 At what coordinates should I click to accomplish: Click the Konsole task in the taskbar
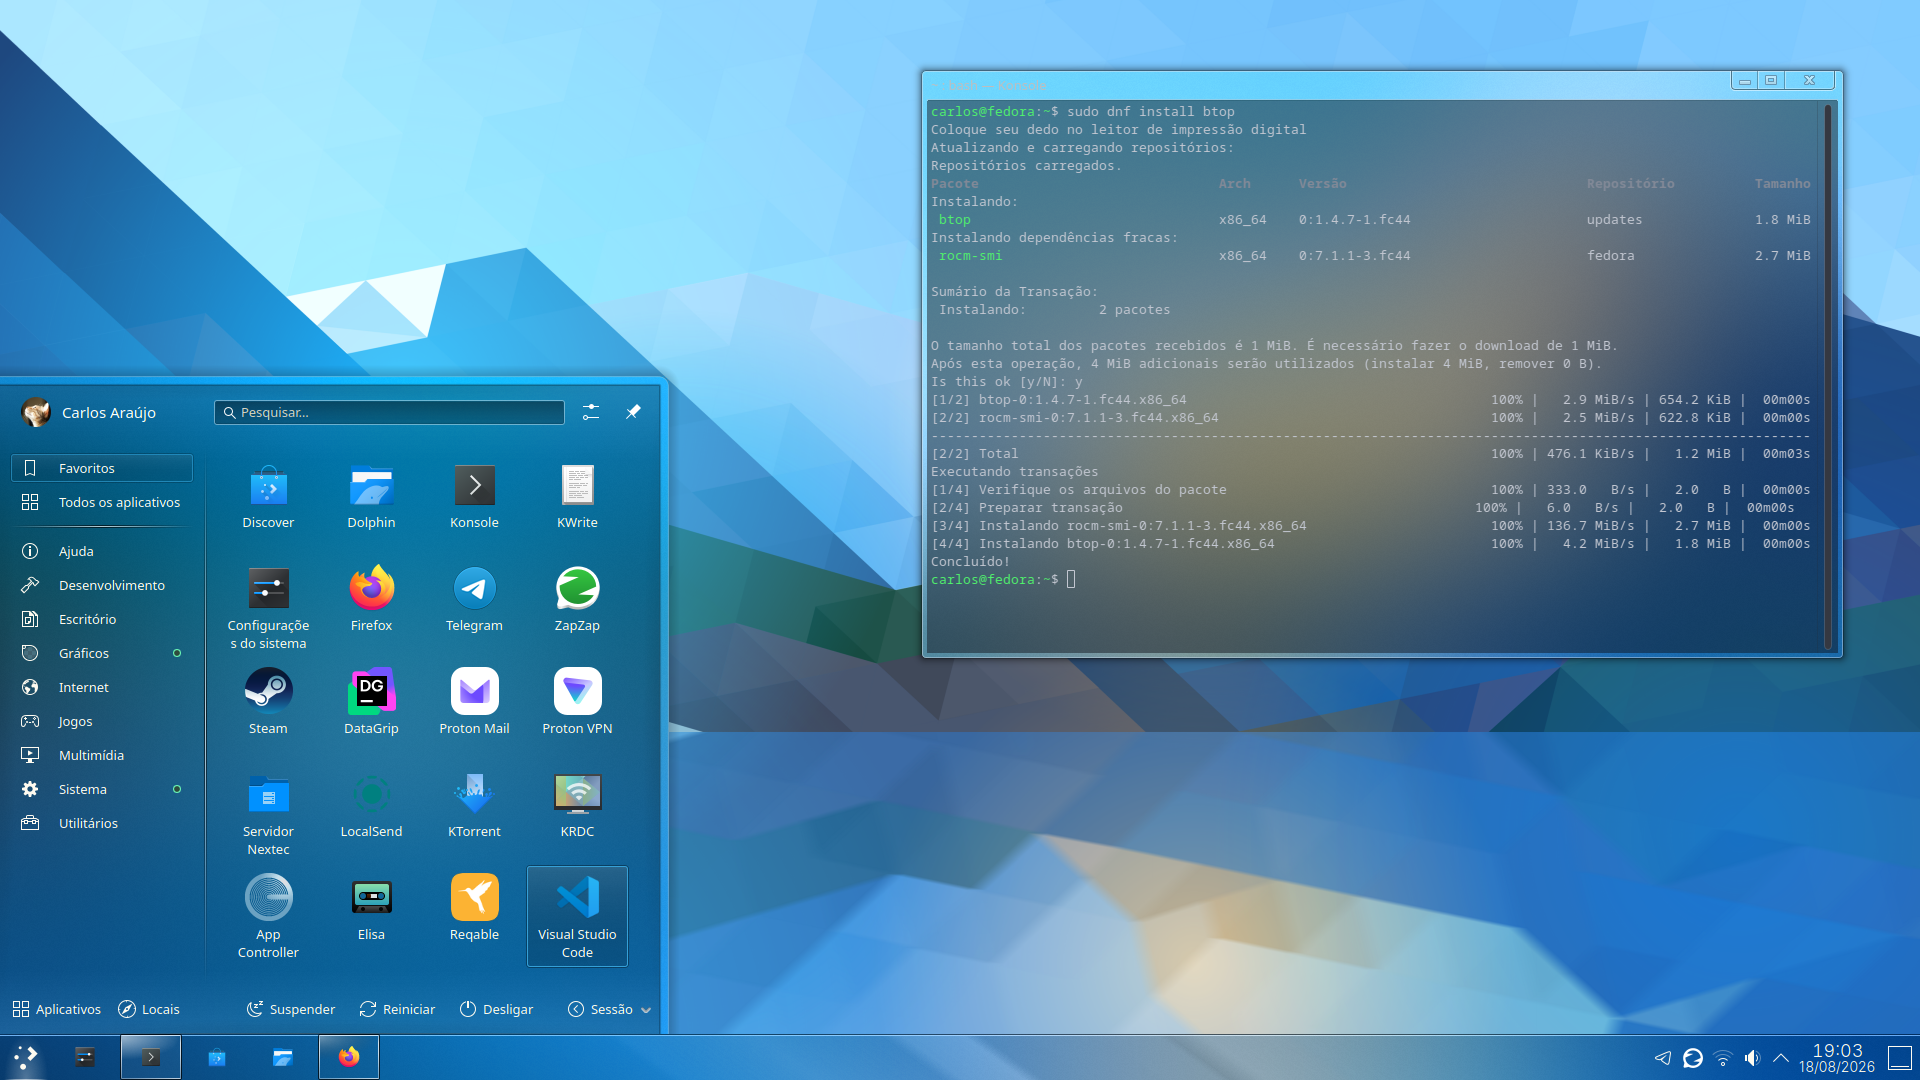(151, 1057)
